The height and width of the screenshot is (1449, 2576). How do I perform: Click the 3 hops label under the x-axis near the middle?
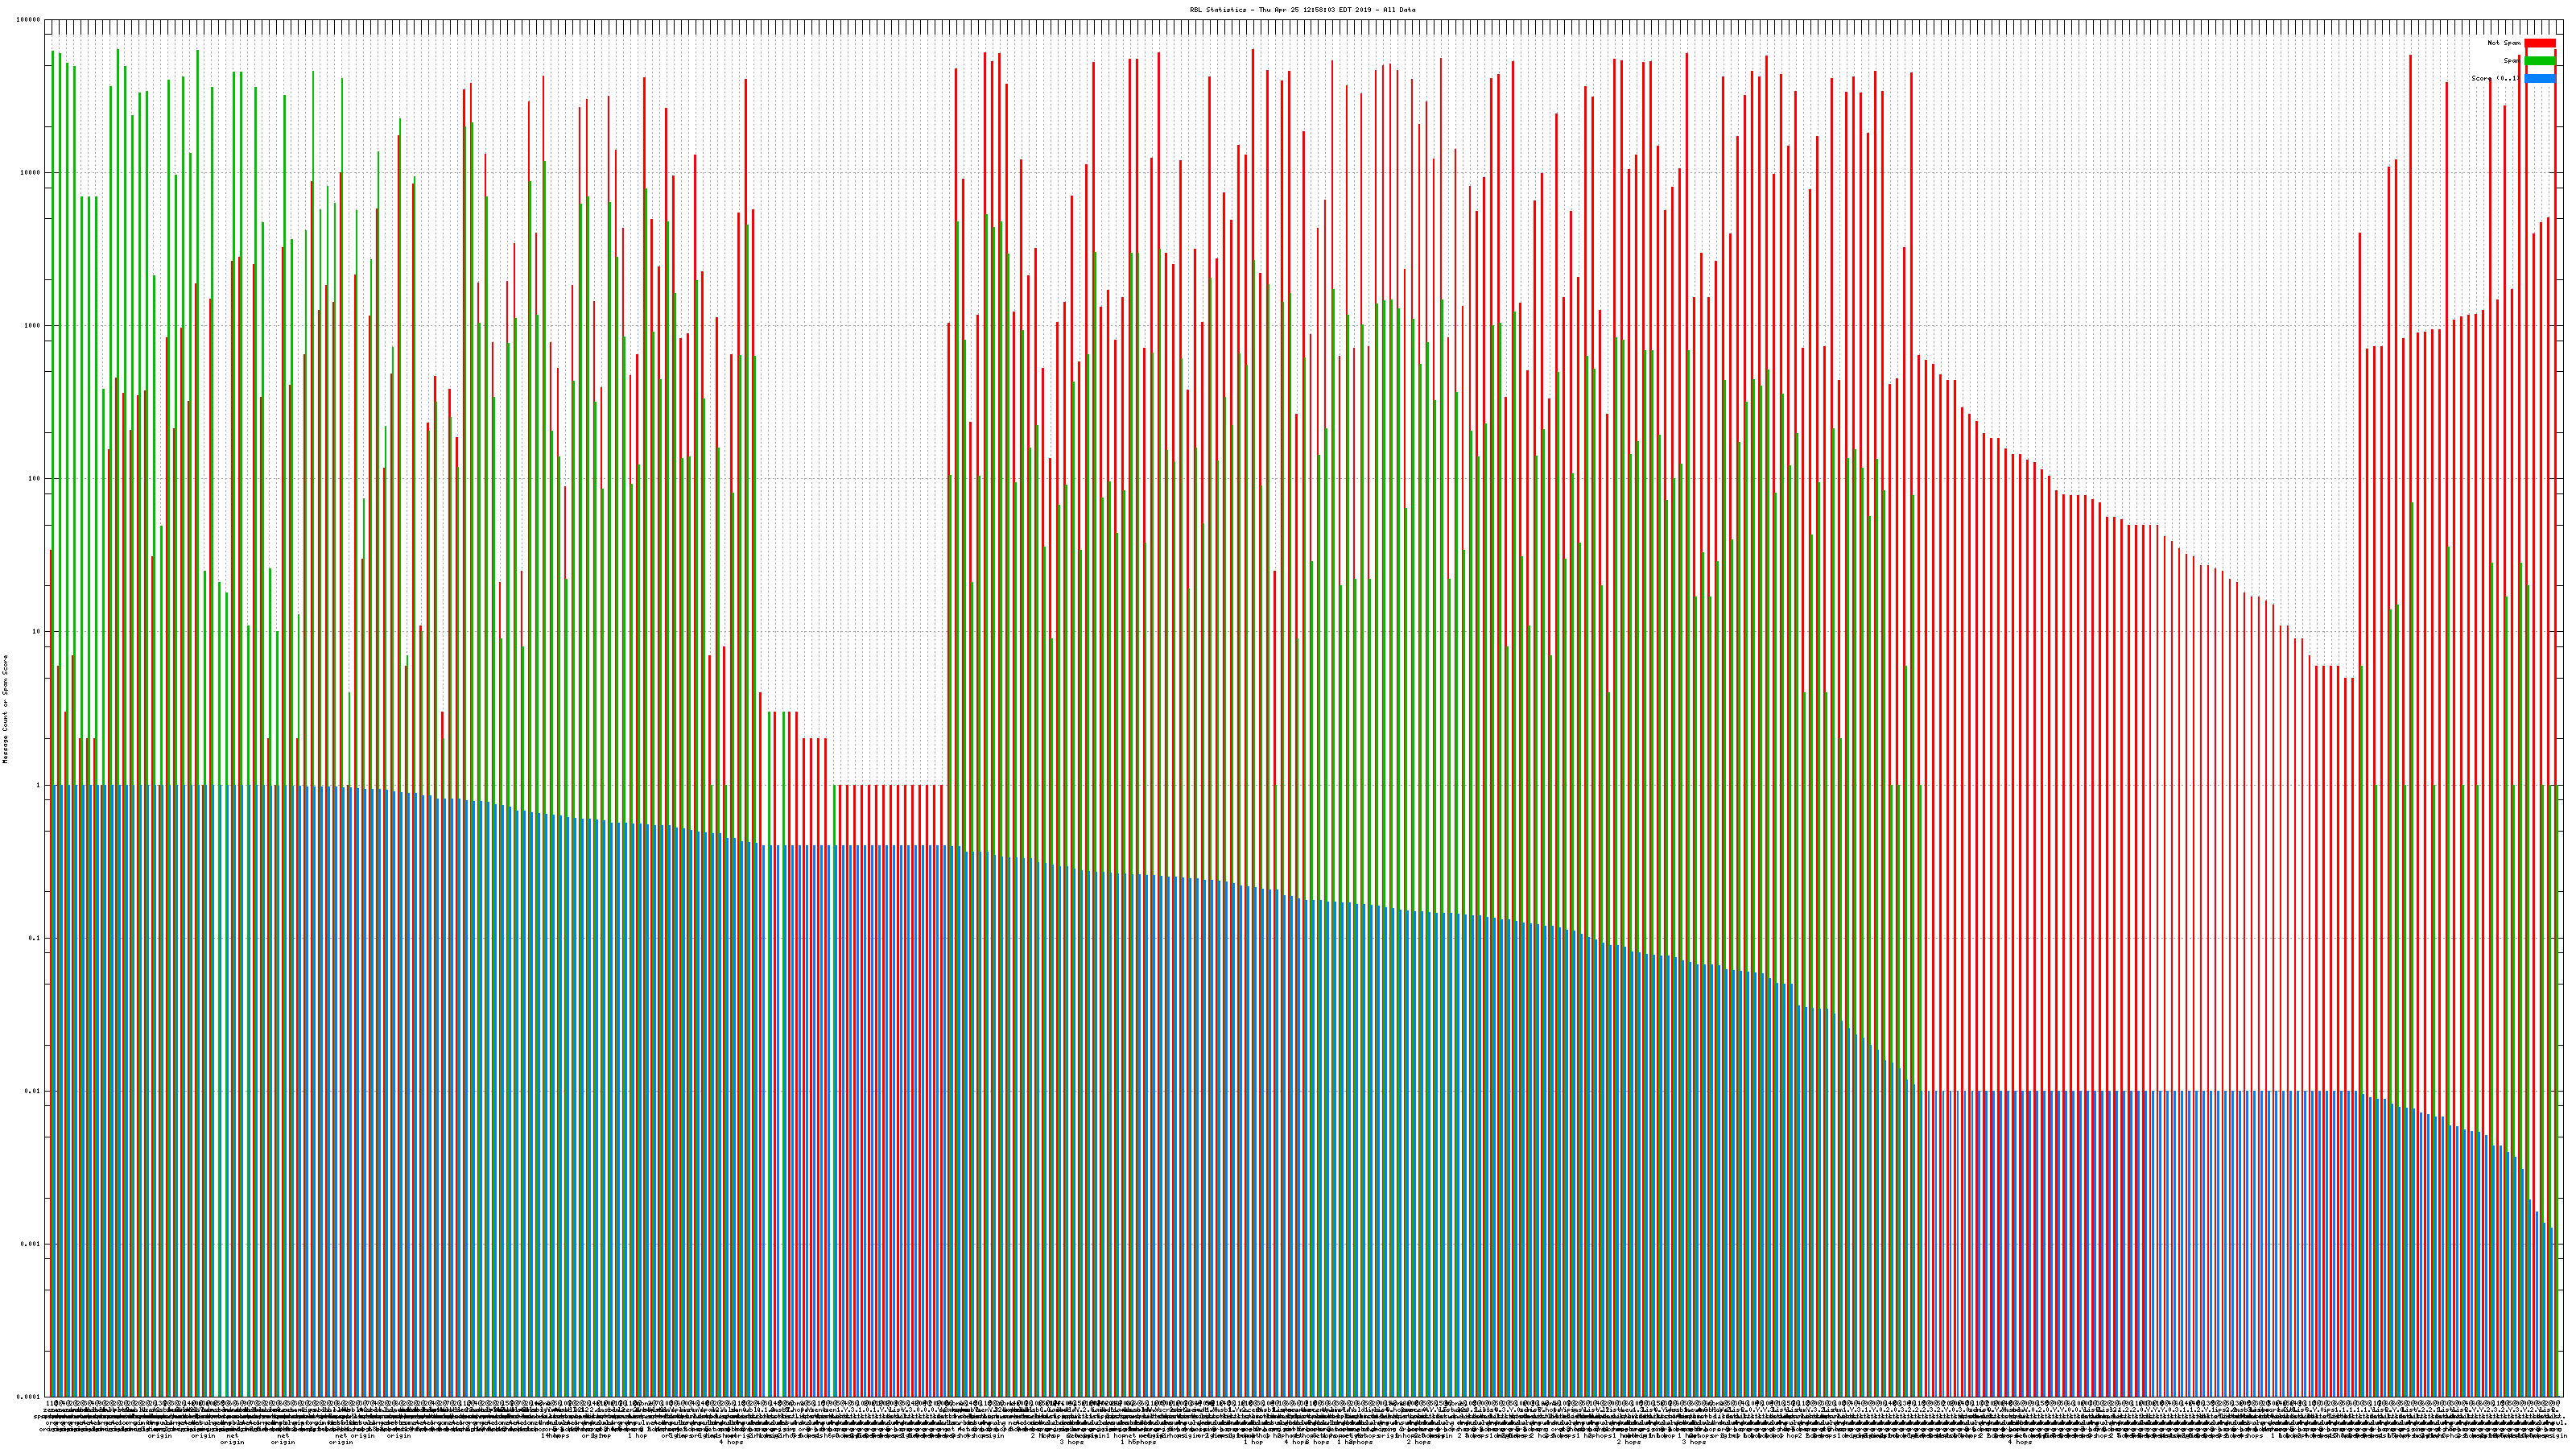(x=1071, y=1442)
